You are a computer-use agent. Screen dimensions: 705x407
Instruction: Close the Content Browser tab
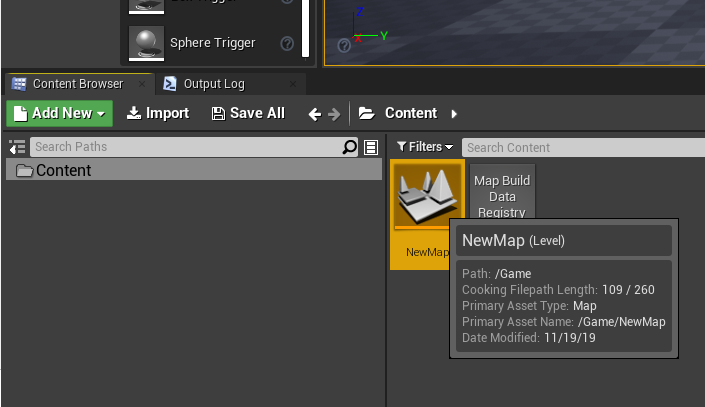click(142, 84)
